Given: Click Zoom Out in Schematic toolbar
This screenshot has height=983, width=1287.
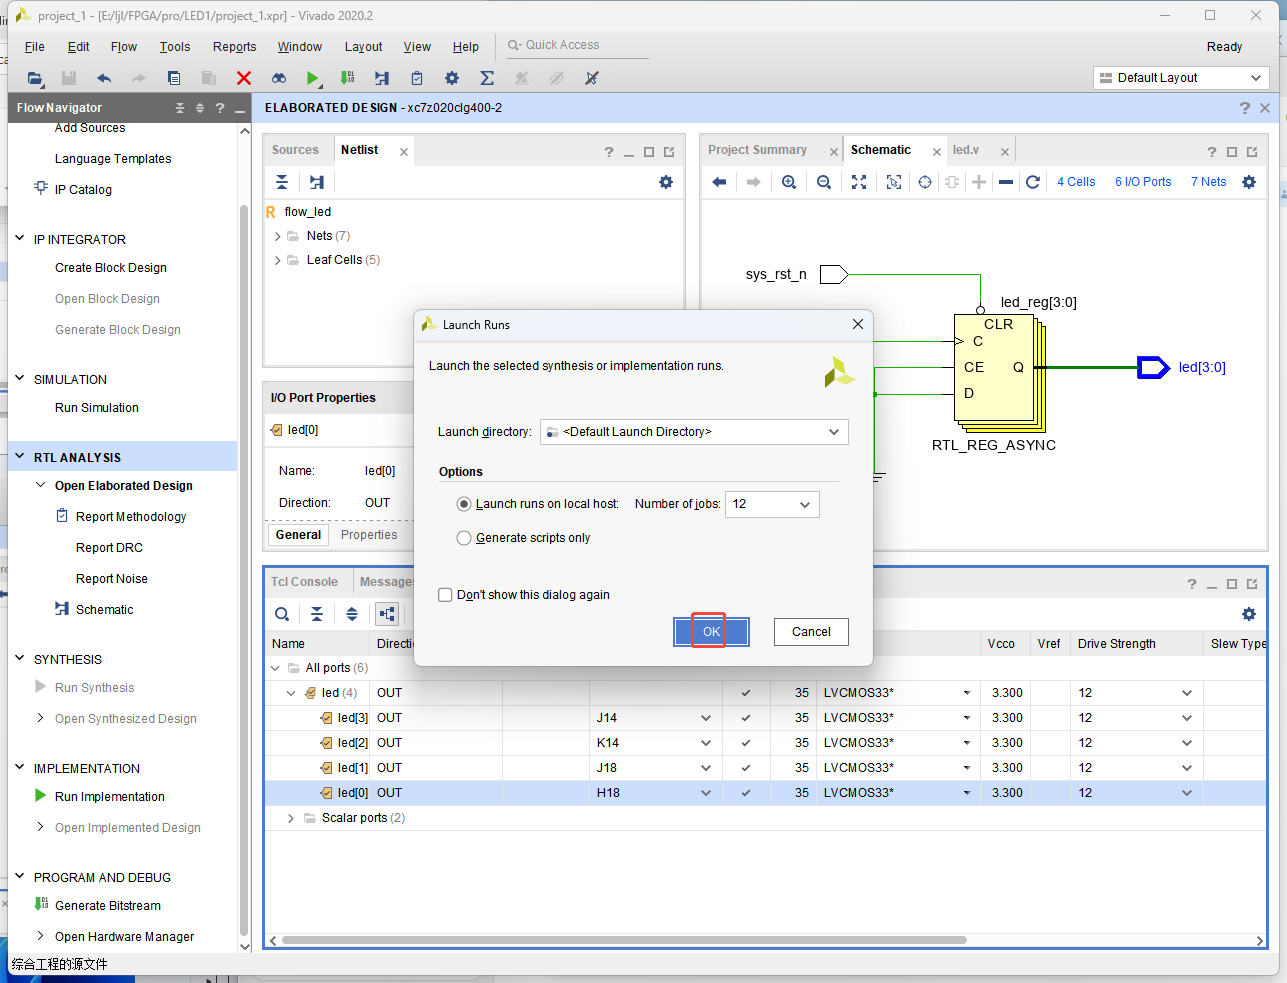Looking at the screenshot, I should (824, 182).
